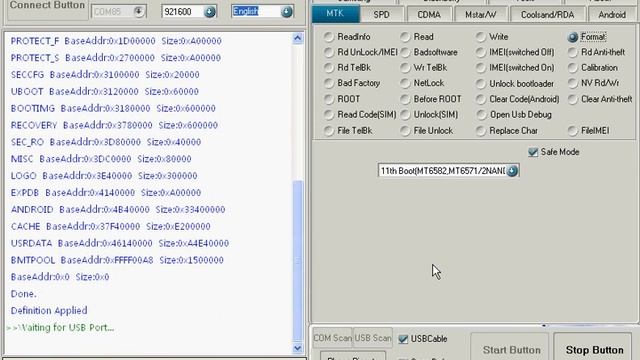The width and height of the screenshot is (640, 360).
Task: Switch to the SPD tab
Action: tap(381, 14)
